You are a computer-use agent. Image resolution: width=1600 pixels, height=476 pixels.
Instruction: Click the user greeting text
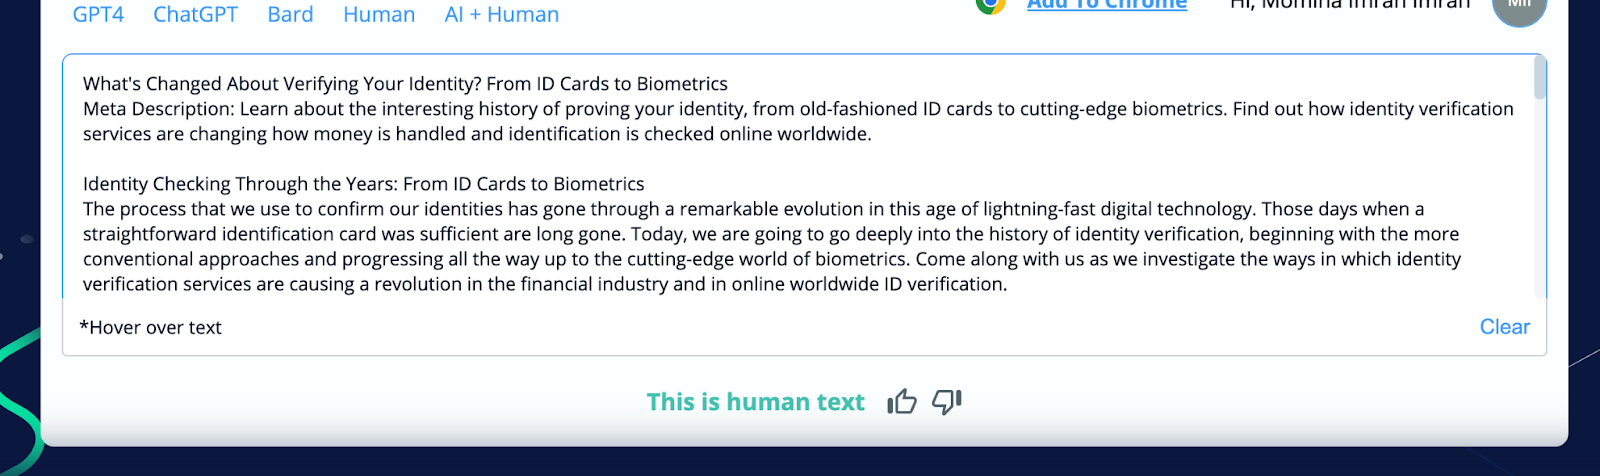[x=1350, y=5]
